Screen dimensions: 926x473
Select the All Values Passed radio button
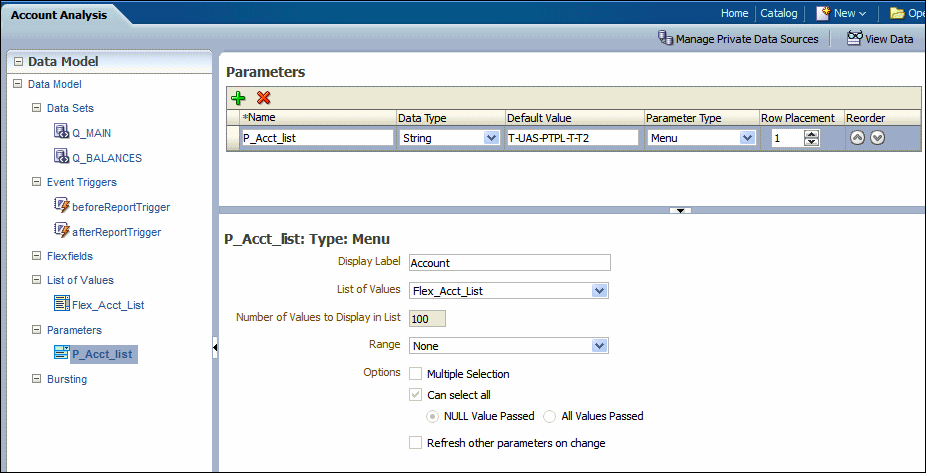pyautogui.click(x=551, y=416)
